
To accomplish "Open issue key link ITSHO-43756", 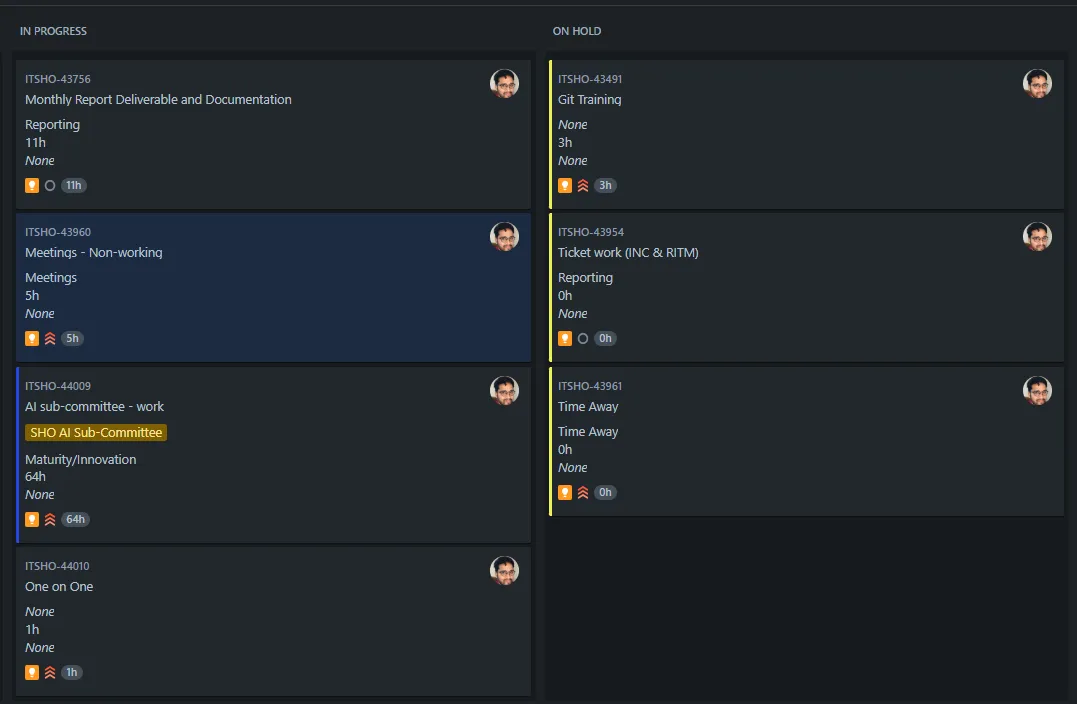I will pos(58,79).
